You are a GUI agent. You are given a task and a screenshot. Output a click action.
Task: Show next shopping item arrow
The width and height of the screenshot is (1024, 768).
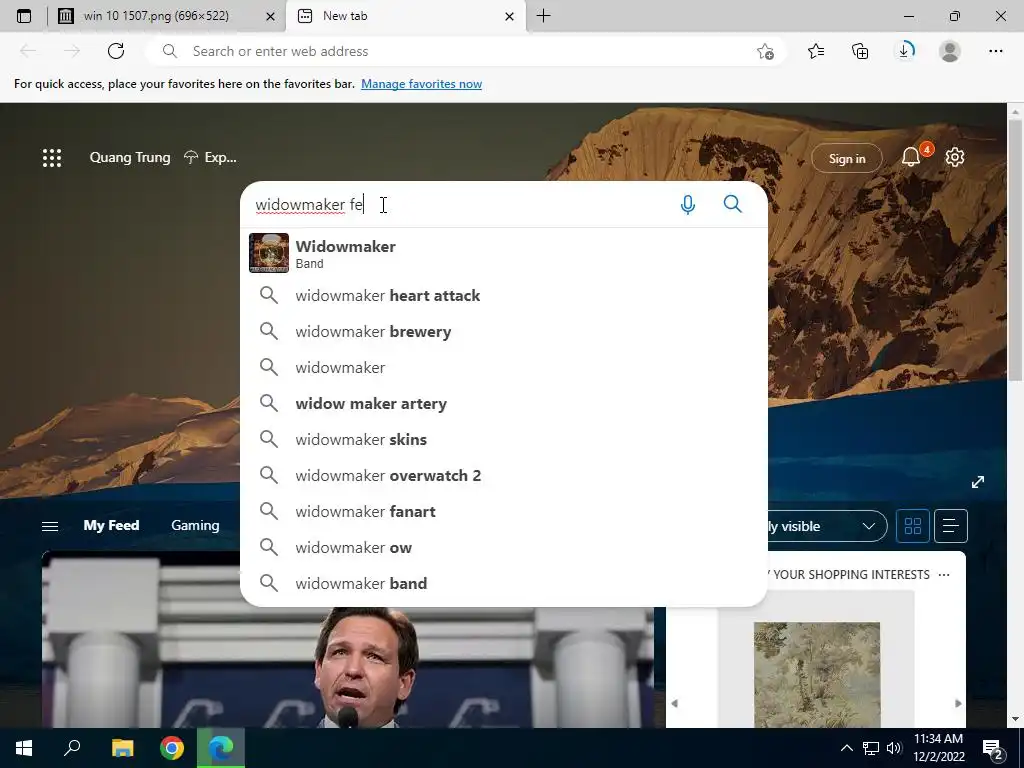pos(958,703)
